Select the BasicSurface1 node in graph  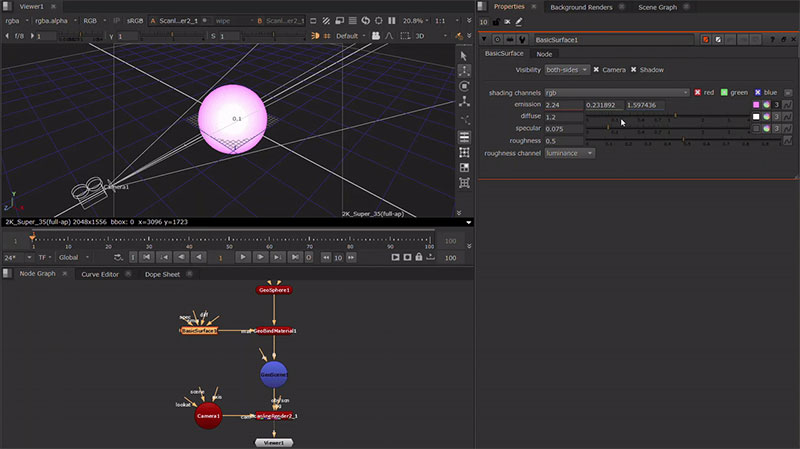pos(199,330)
